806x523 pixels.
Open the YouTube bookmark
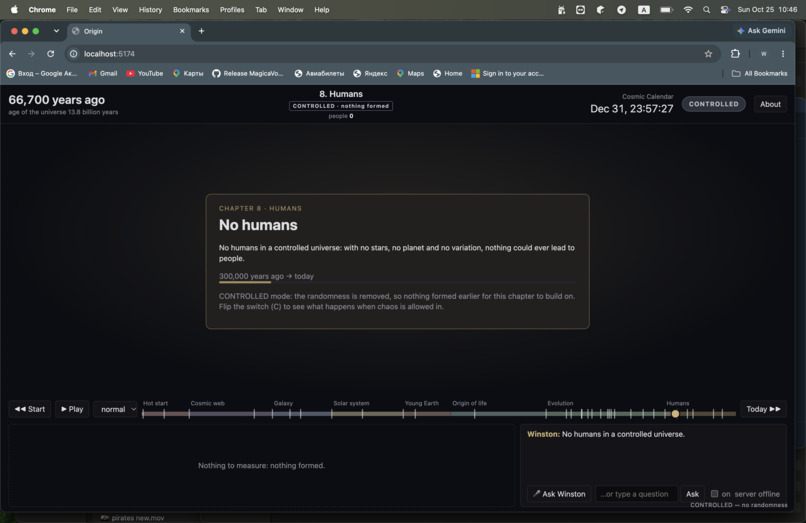click(x=144, y=74)
